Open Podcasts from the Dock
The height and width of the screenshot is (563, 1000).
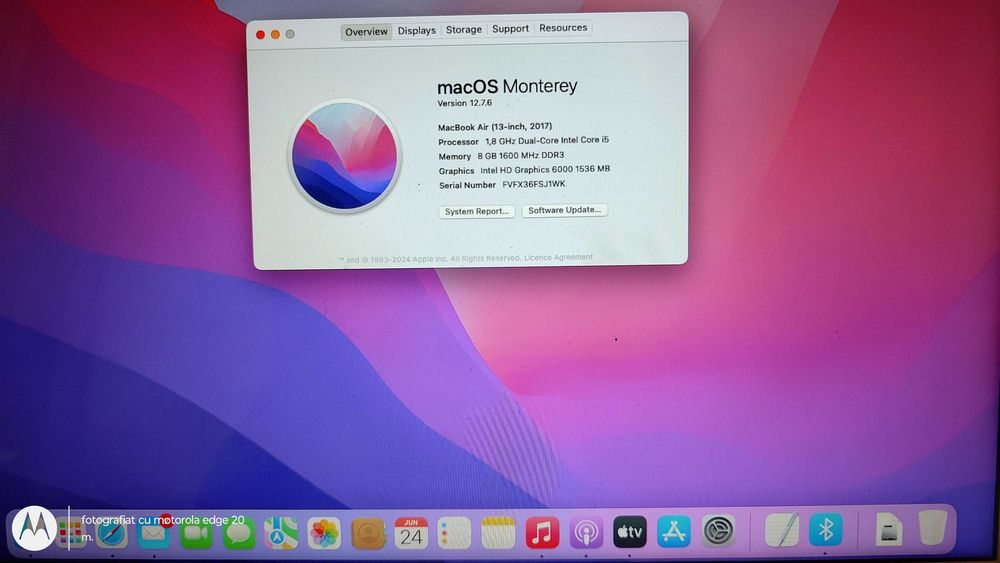click(586, 533)
